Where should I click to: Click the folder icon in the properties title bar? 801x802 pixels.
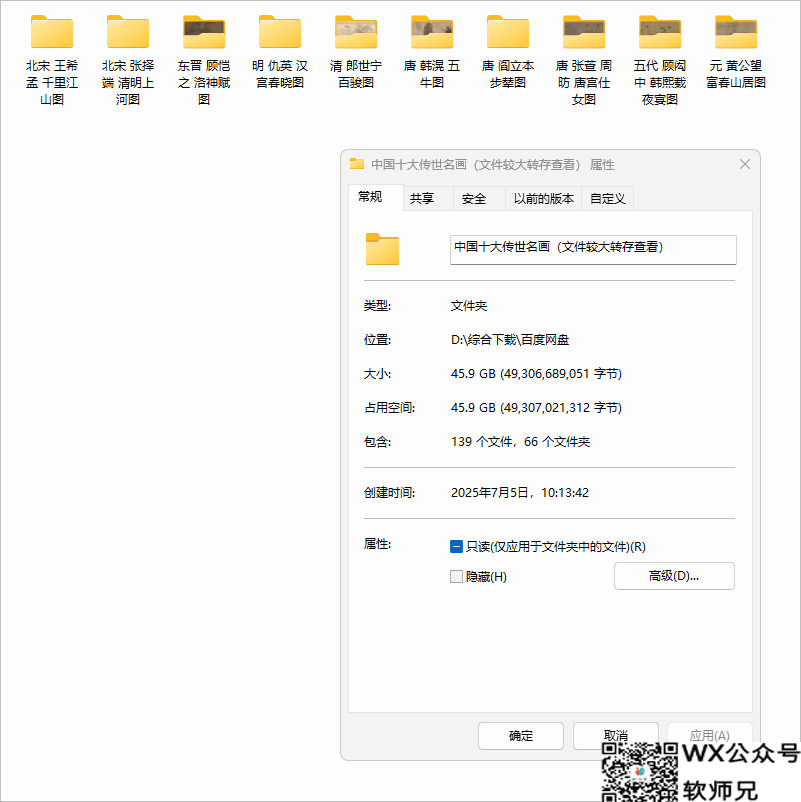(x=357, y=164)
